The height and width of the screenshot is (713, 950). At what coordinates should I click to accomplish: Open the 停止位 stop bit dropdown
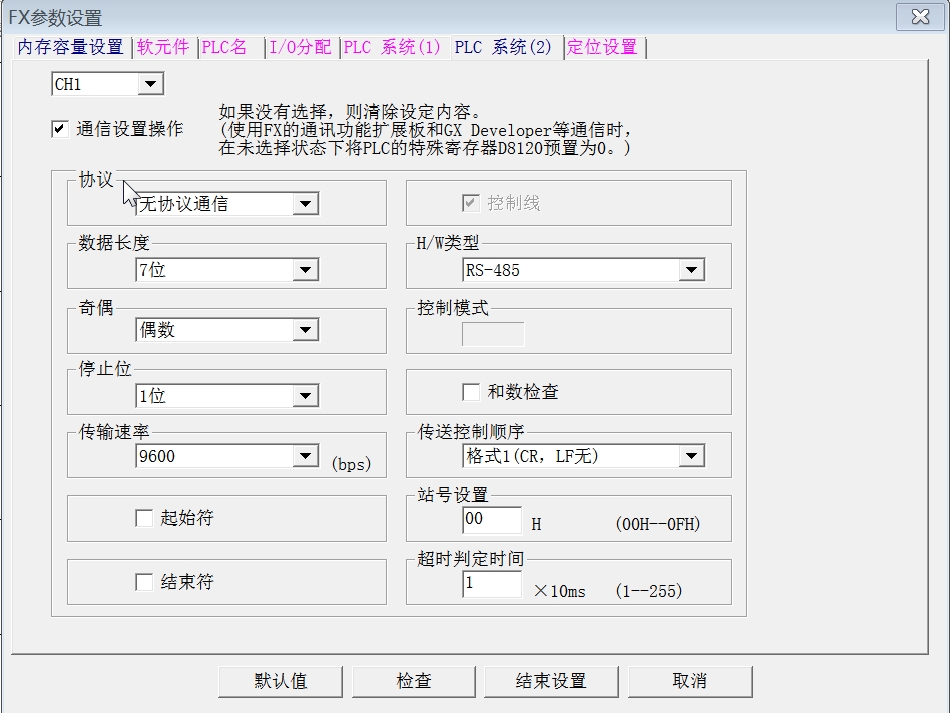pos(306,396)
